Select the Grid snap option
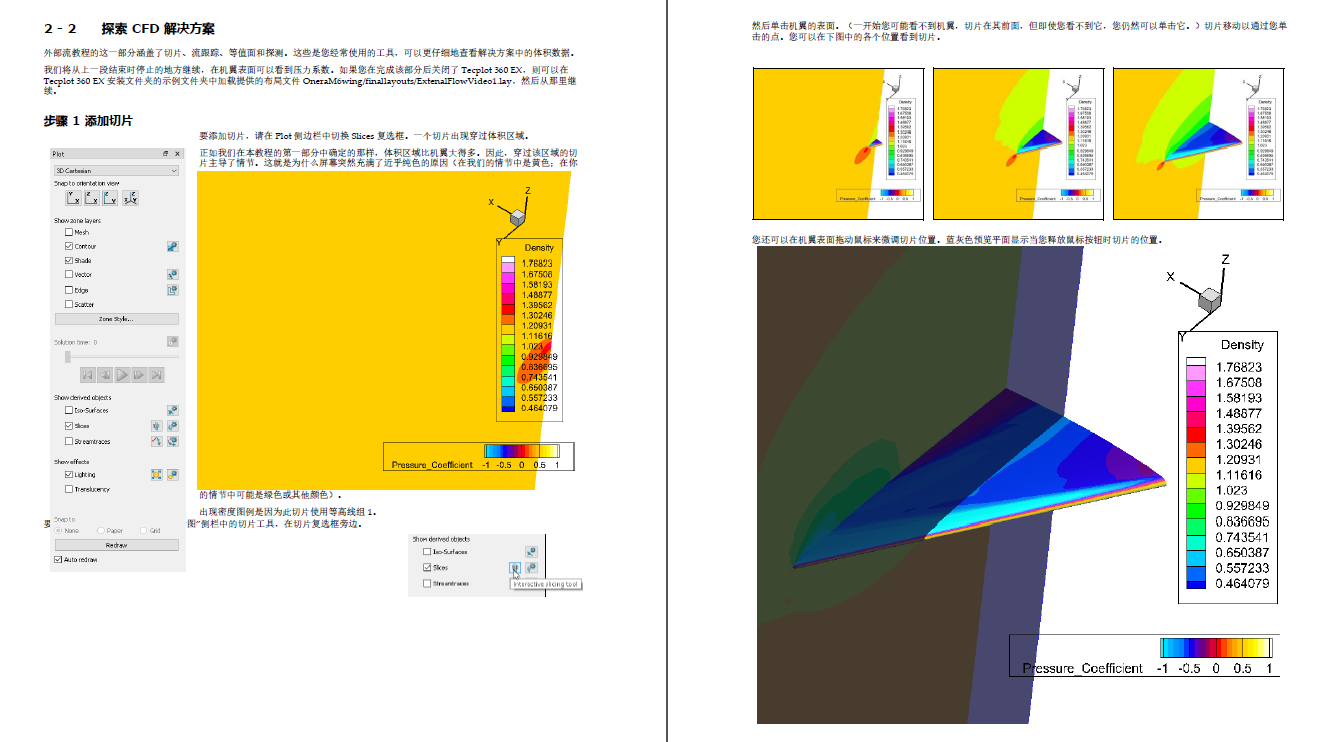 (x=142, y=531)
